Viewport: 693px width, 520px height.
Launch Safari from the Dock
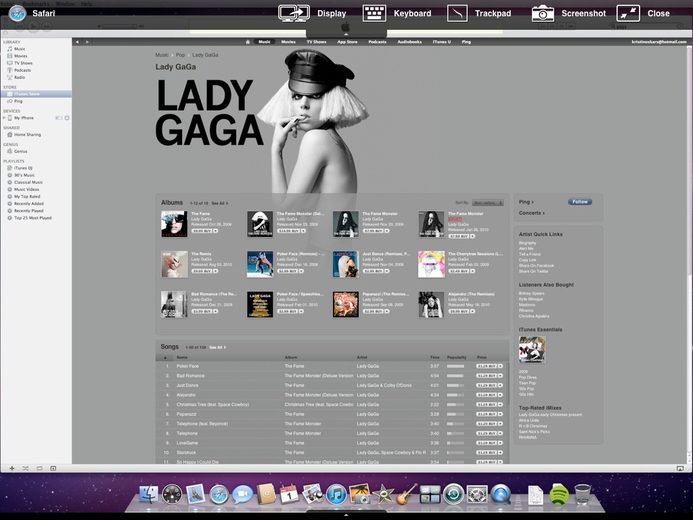(219, 494)
